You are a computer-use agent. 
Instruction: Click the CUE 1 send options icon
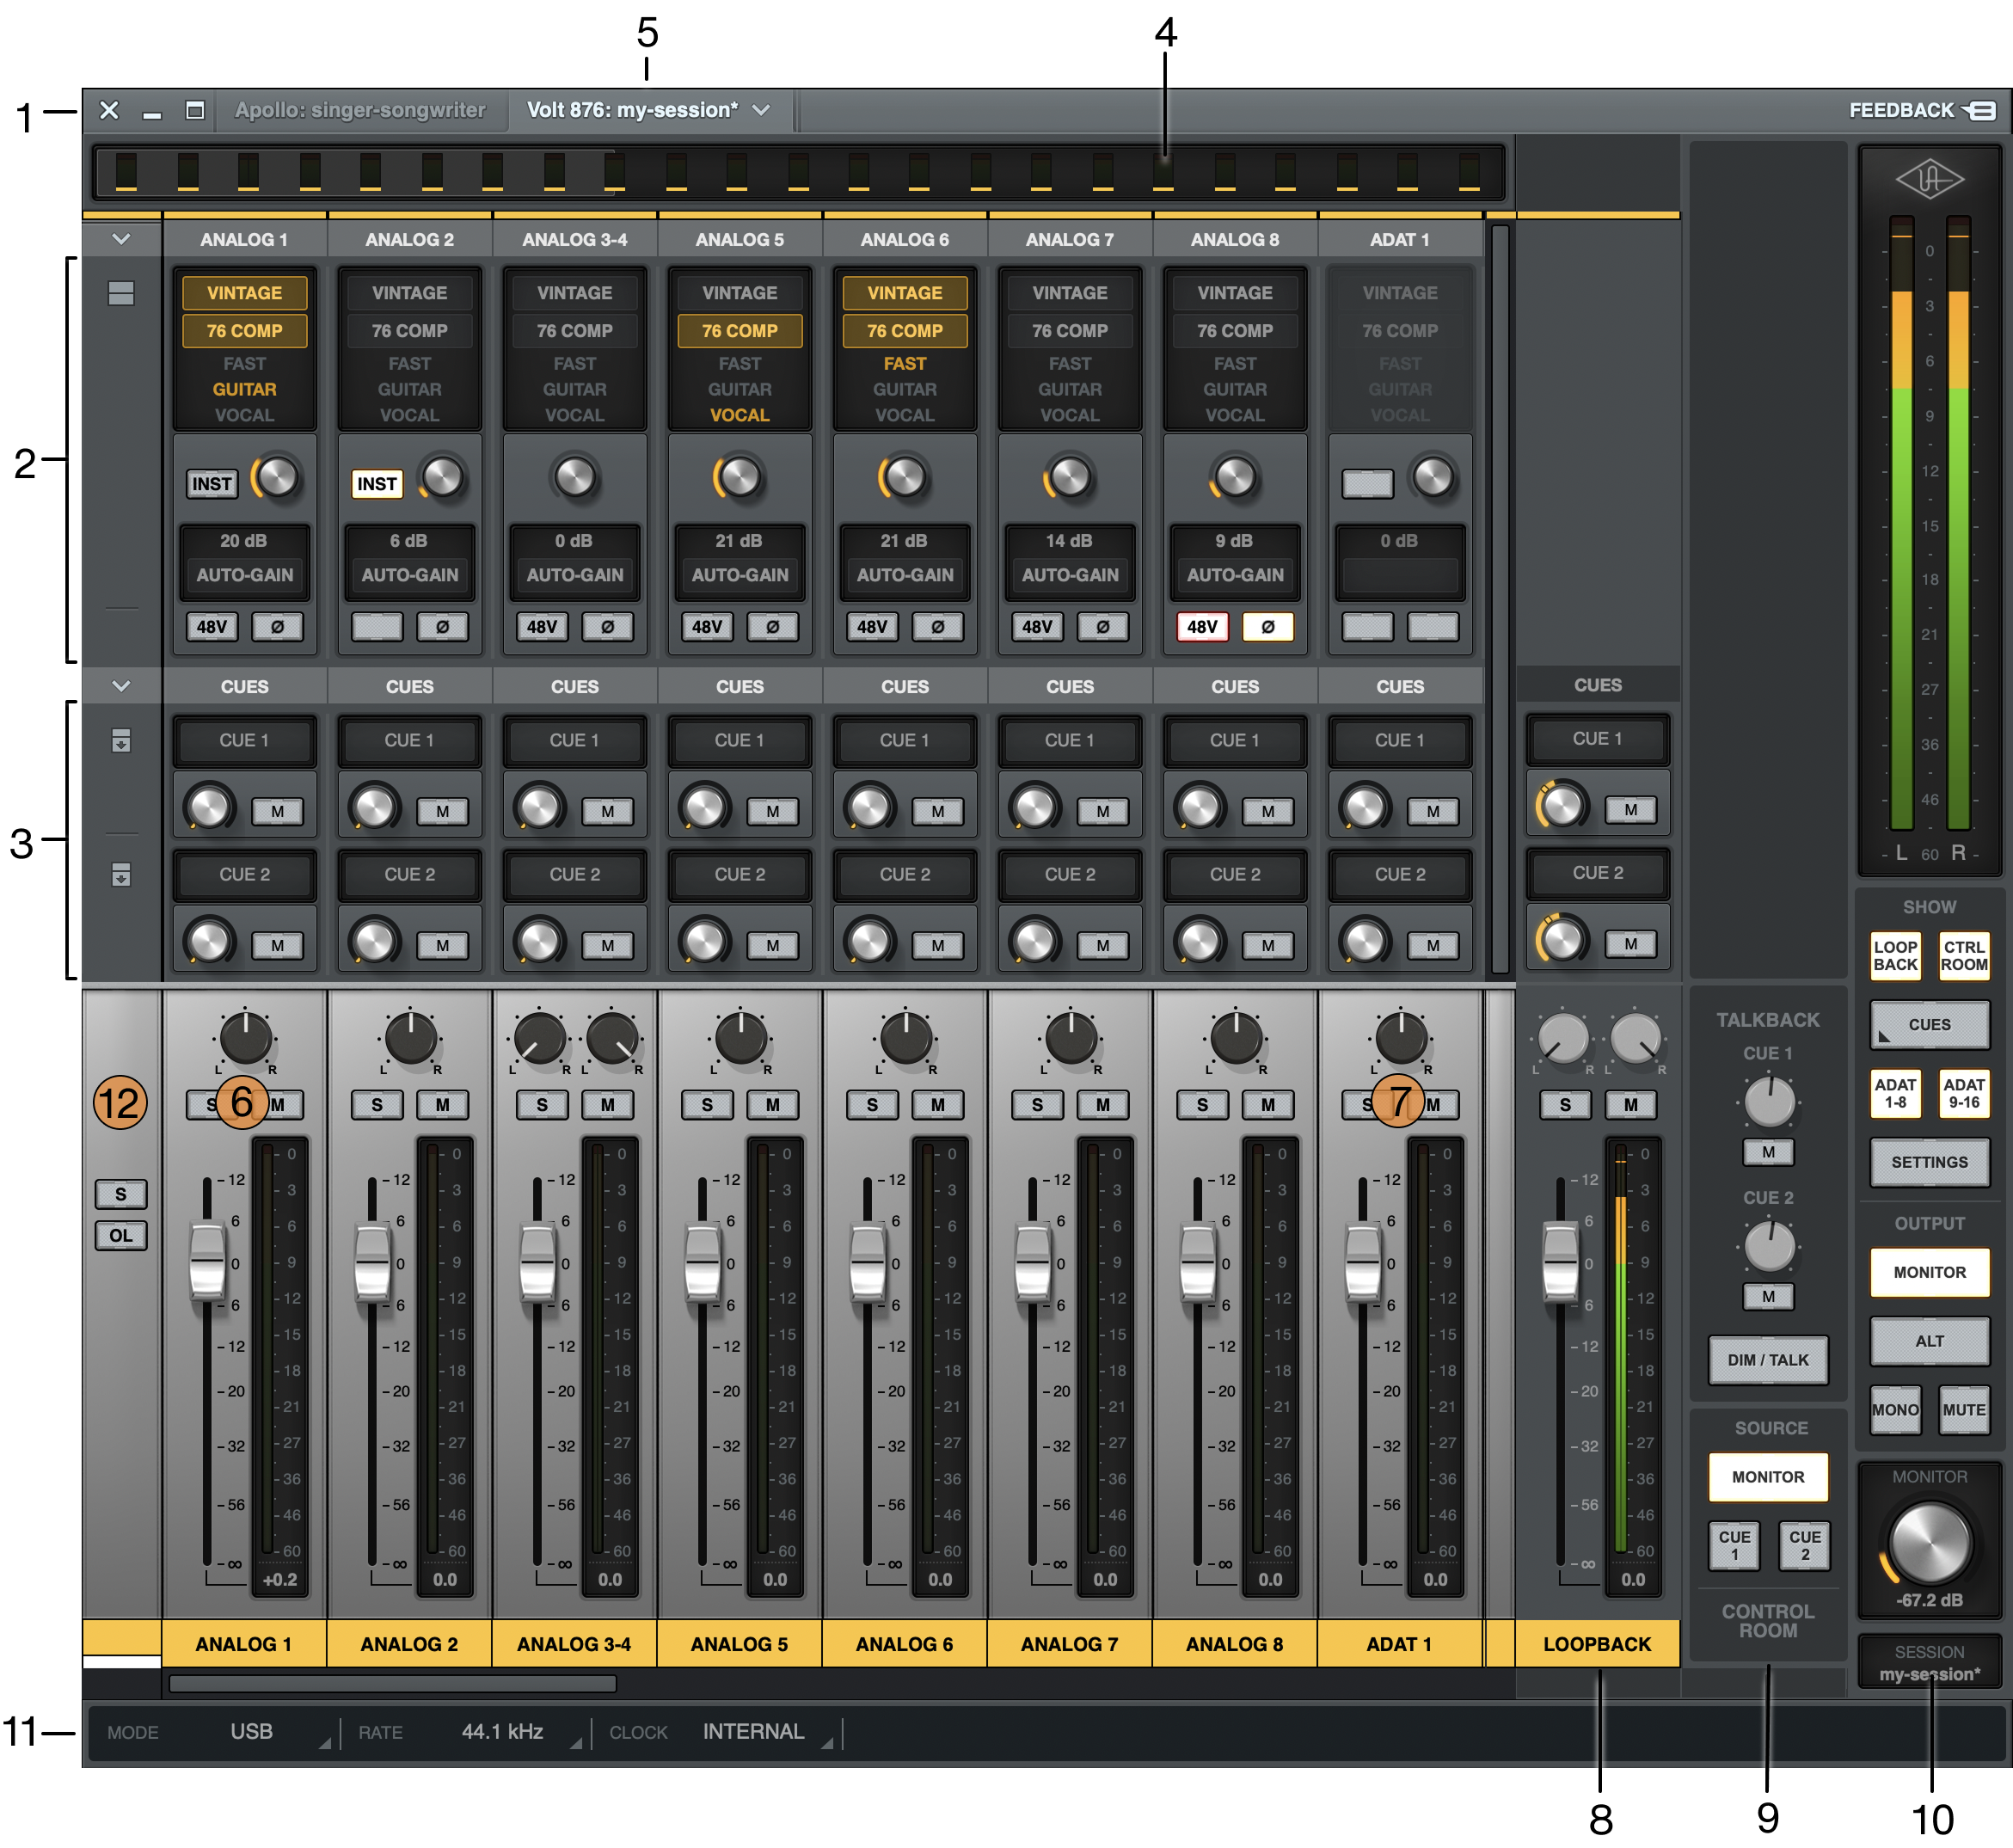click(121, 741)
